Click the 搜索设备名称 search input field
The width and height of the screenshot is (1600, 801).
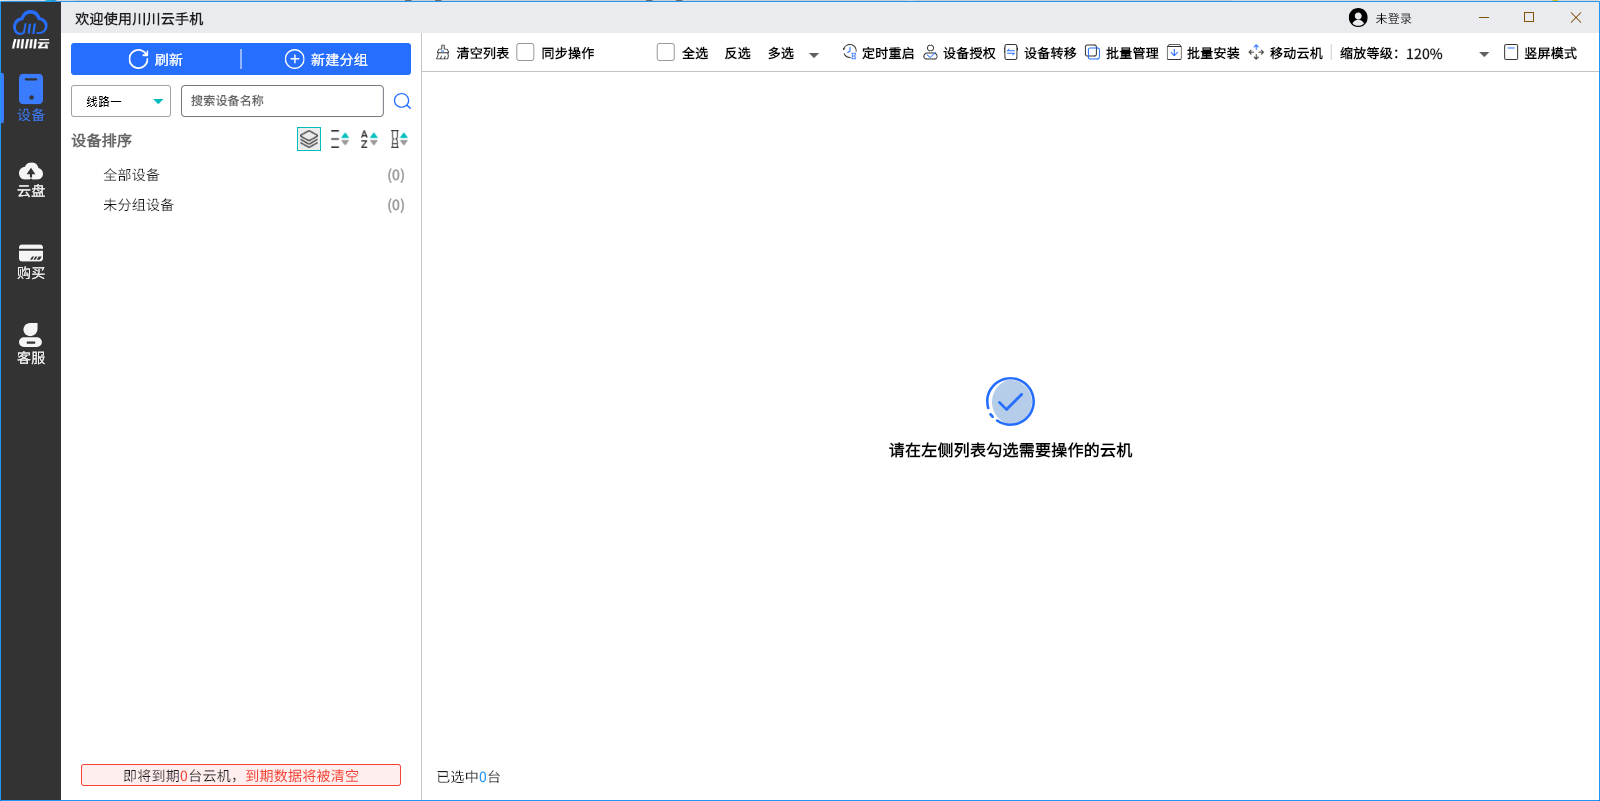[281, 101]
